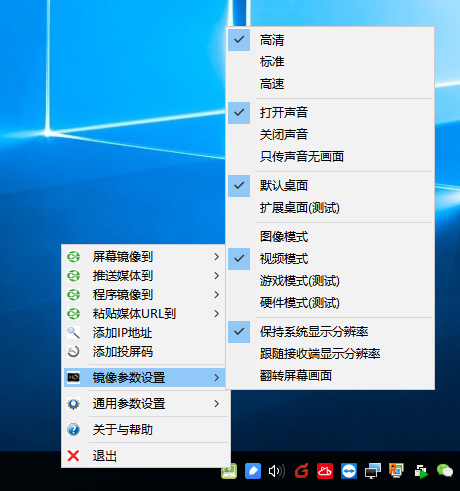Choose 打开声音 option
Screen dimensions: 460x491
coord(330,113)
